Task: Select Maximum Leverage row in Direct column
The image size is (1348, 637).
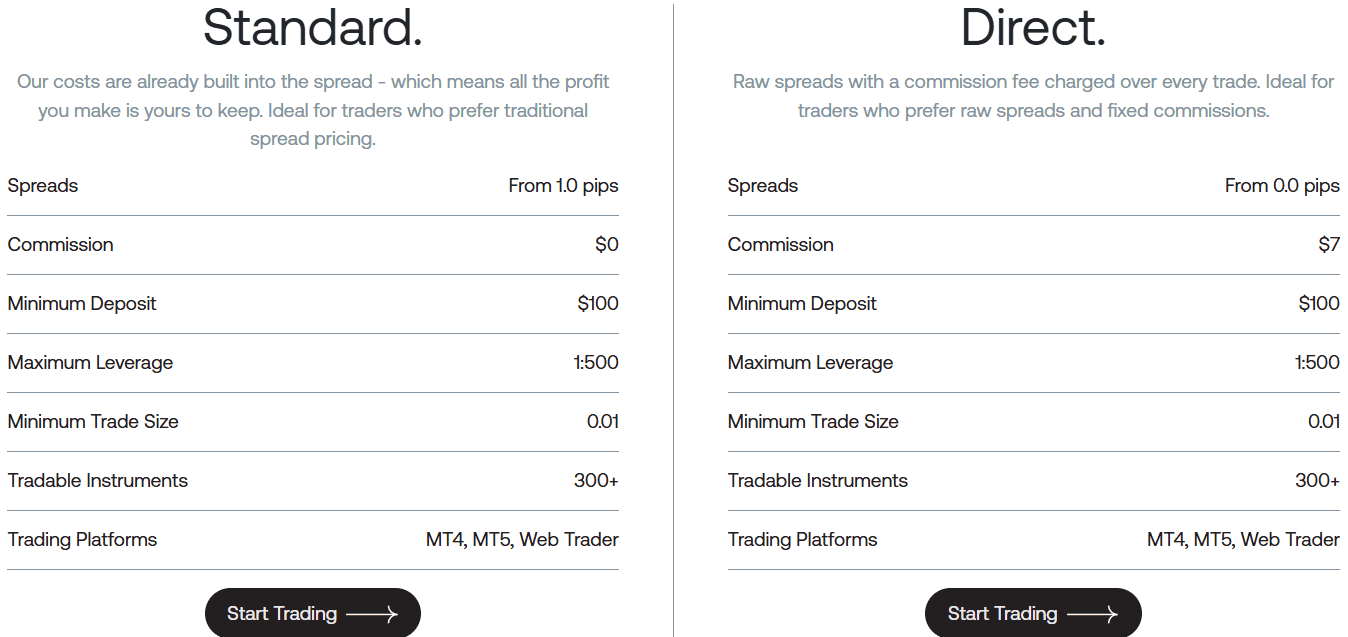Action: [x=1033, y=363]
